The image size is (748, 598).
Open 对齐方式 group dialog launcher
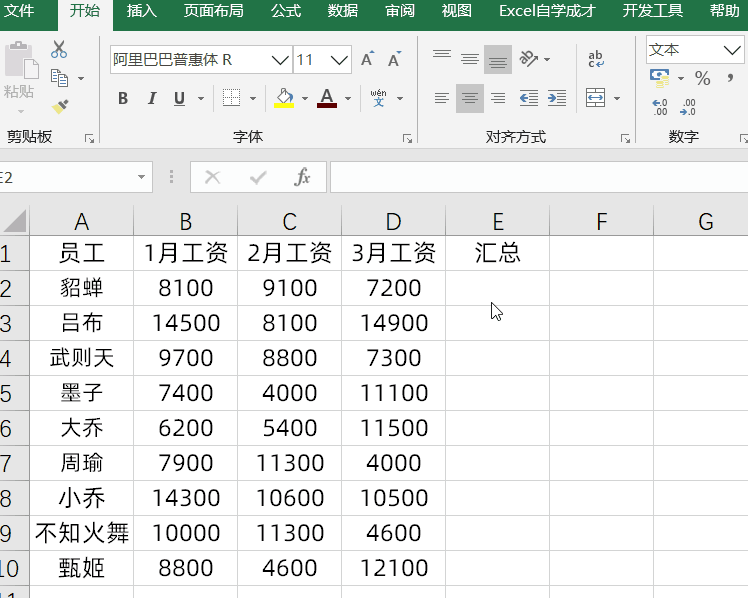(625, 139)
